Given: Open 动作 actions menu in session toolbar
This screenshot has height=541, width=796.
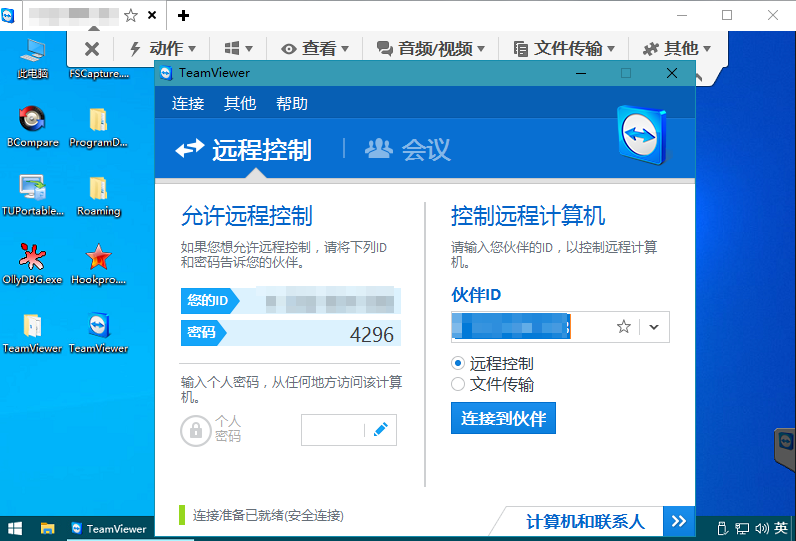Looking at the screenshot, I should pos(162,49).
